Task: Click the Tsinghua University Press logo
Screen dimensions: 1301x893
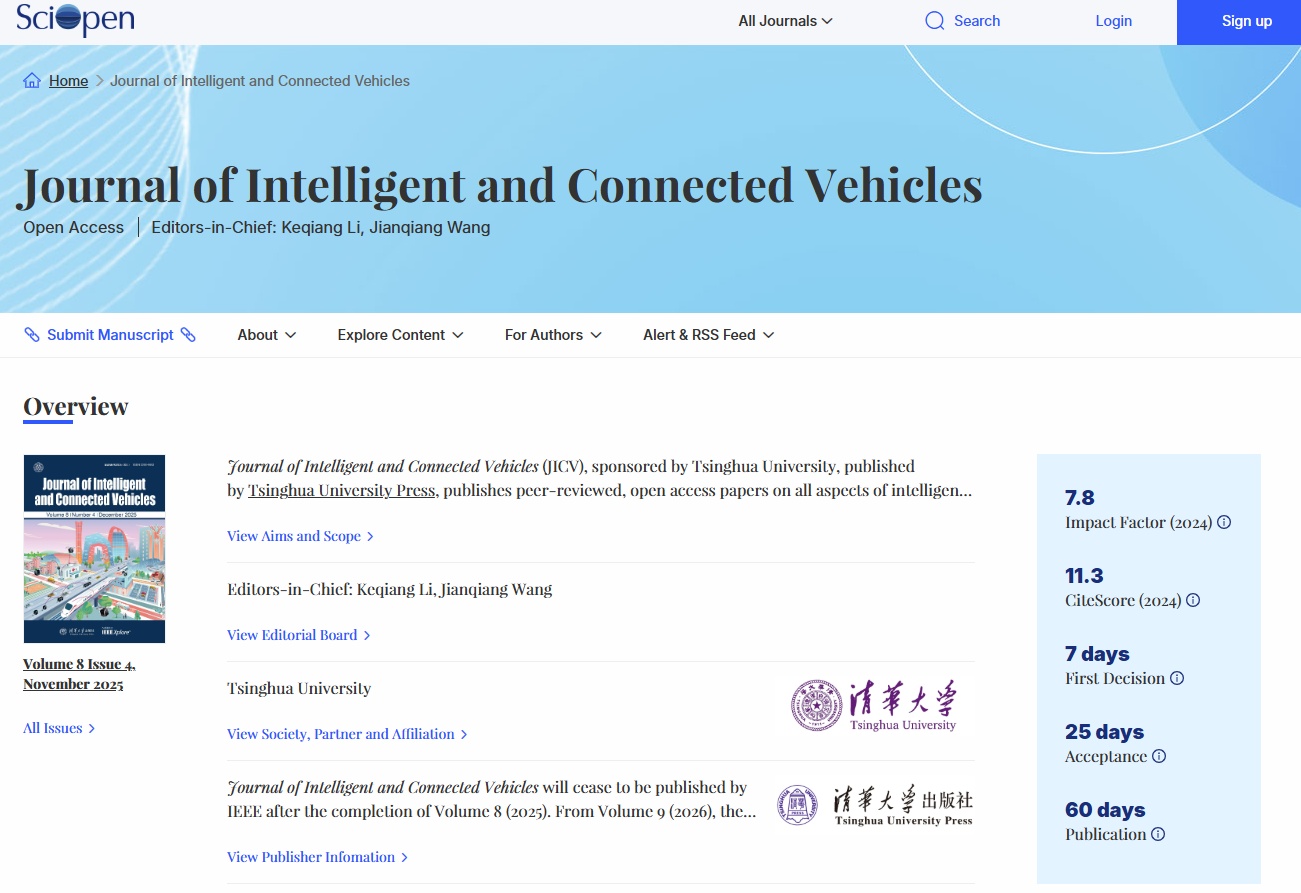Action: coord(875,805)
